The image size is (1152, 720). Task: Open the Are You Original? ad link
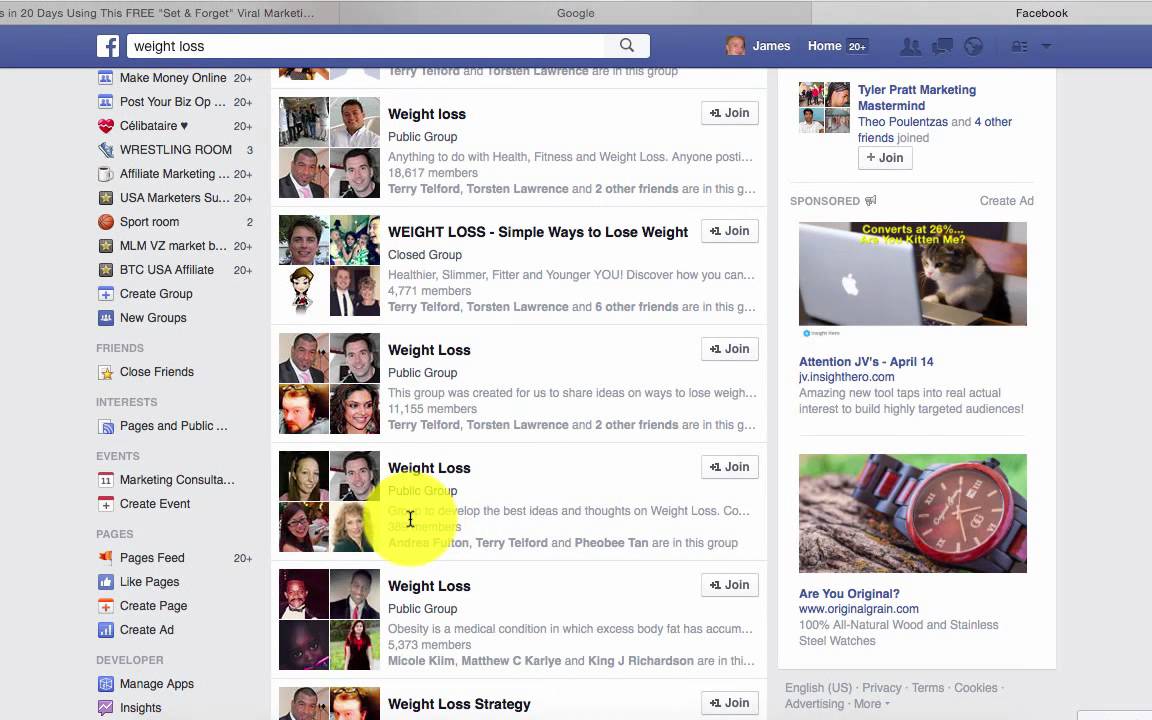click(x=849, y=594)
